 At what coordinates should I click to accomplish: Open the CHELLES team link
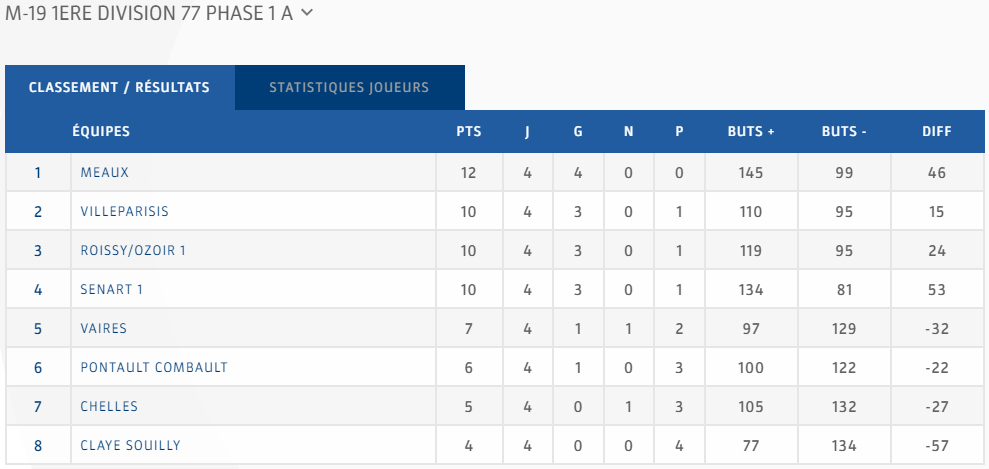[109, 407]
